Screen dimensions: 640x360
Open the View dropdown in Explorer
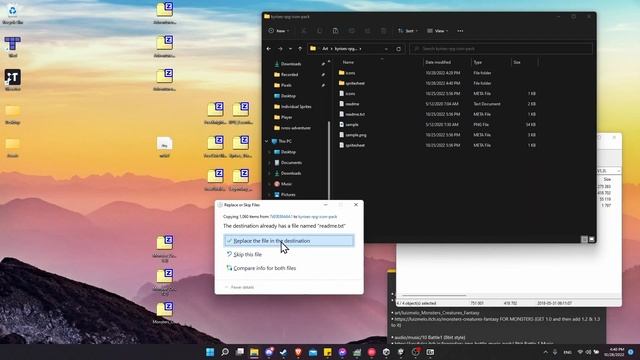click(437, 31)
